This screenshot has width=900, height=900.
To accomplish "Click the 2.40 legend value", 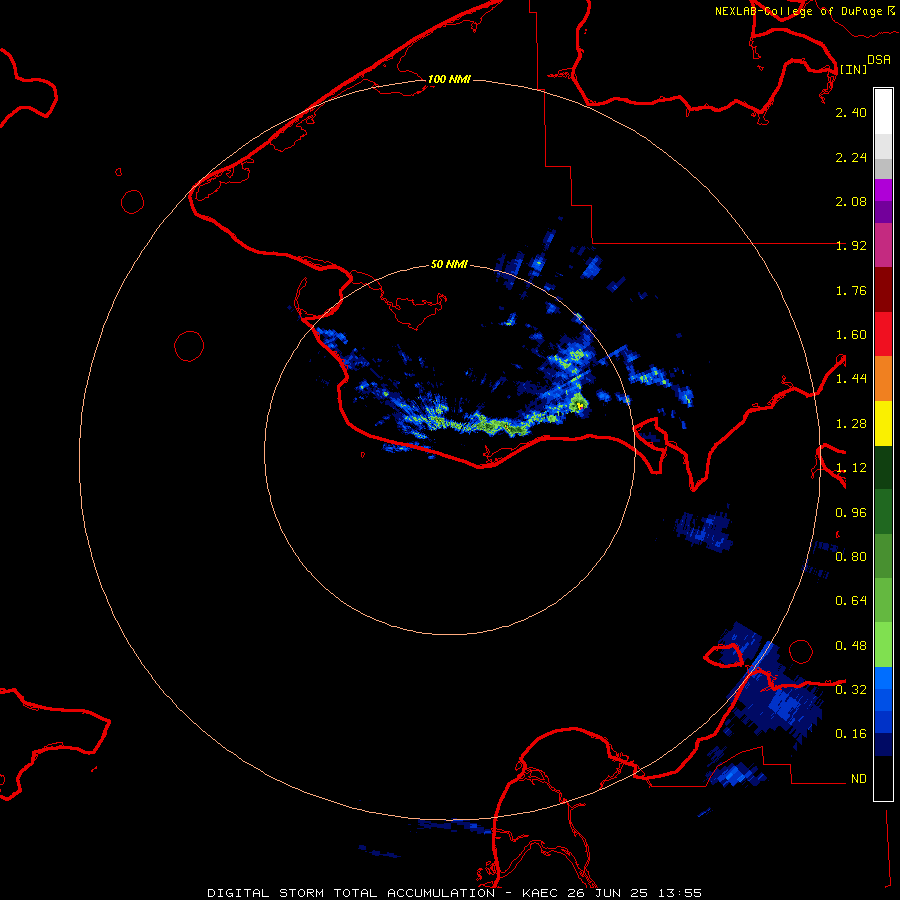I will pos(851,112).
